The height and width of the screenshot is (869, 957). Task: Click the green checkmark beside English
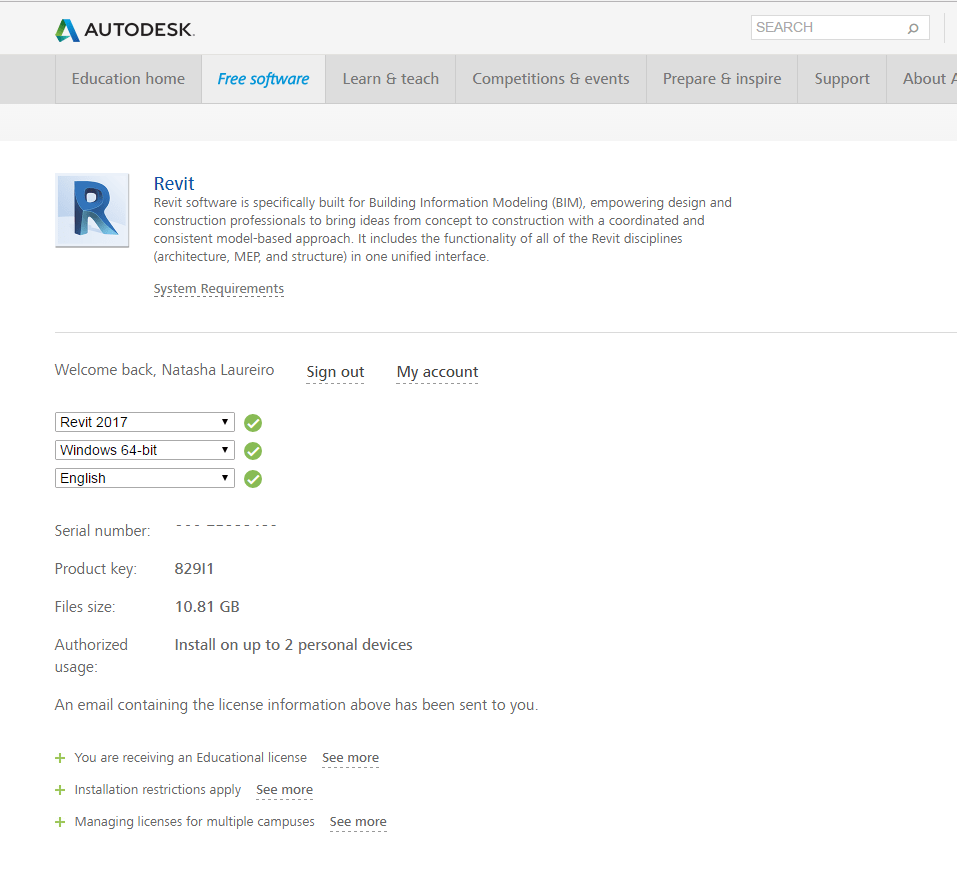[253, 479]
